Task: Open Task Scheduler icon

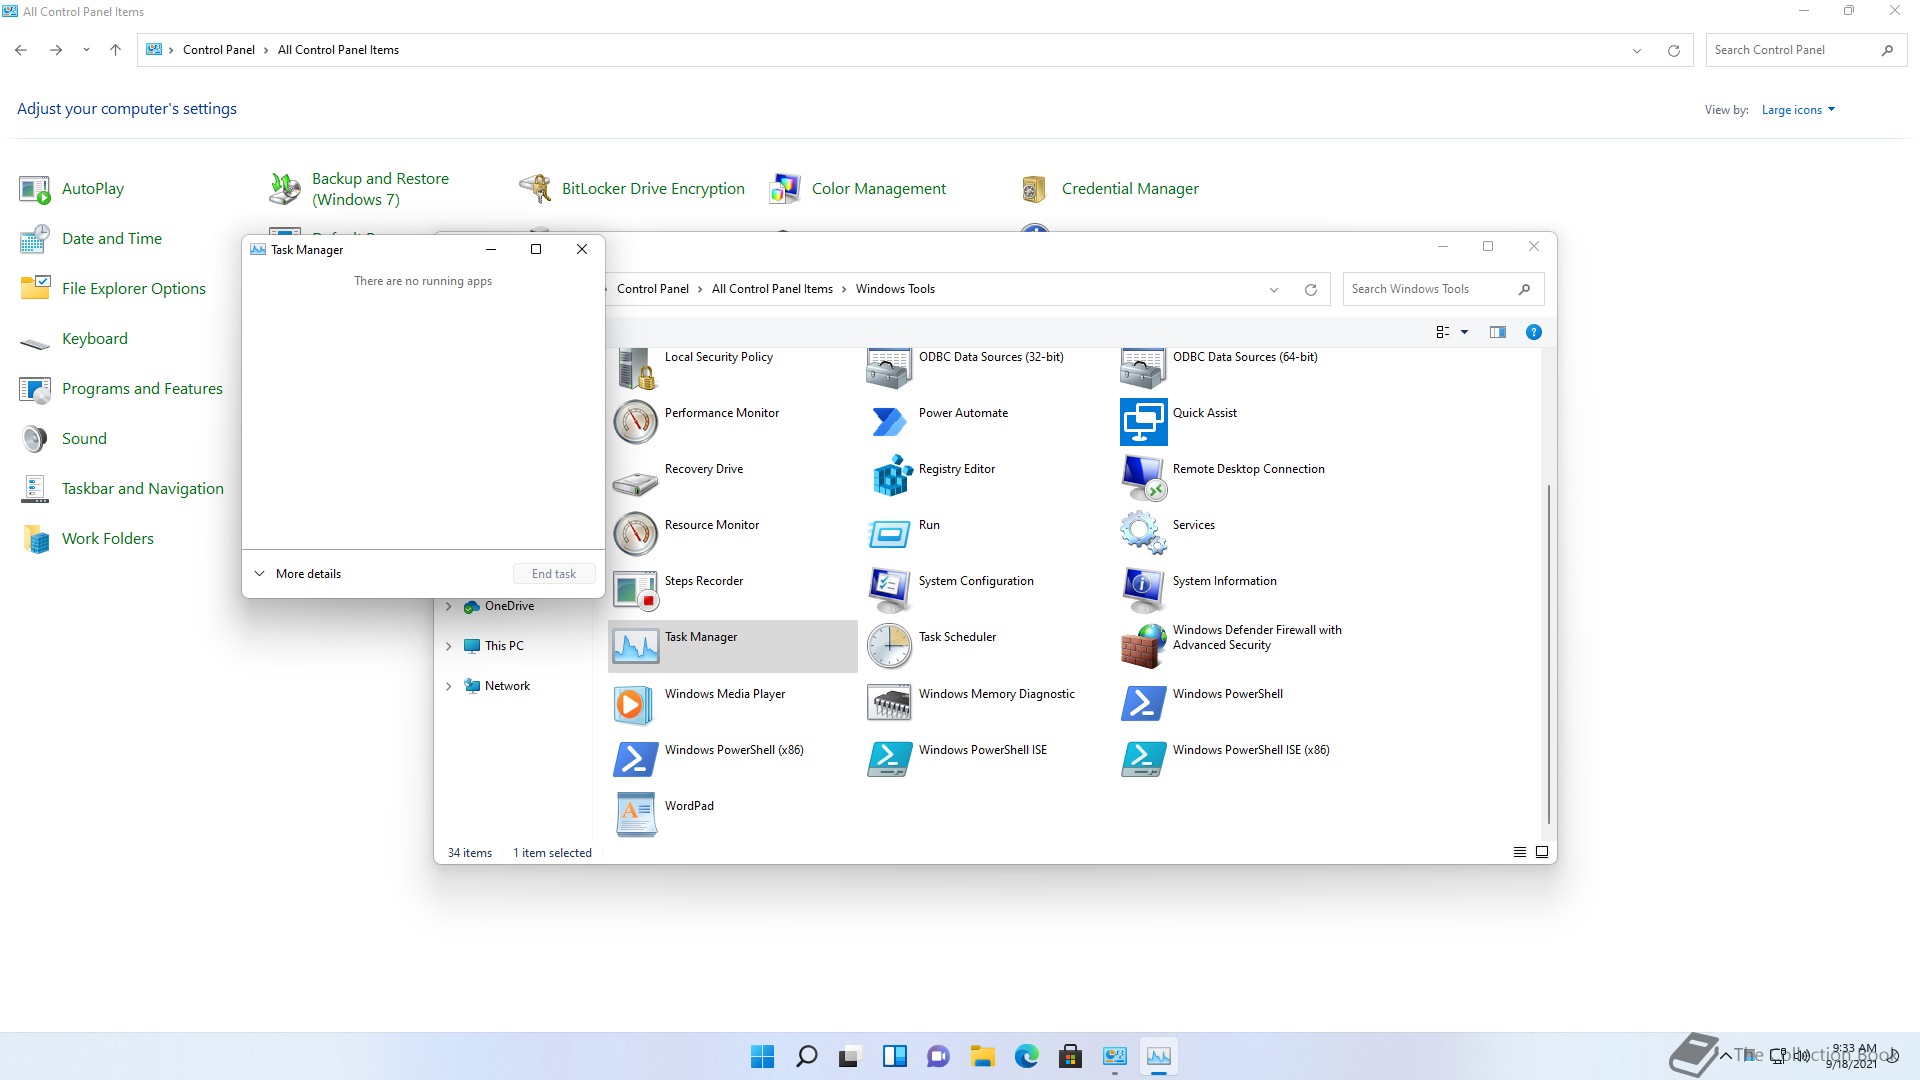Action: coord(890,646)
